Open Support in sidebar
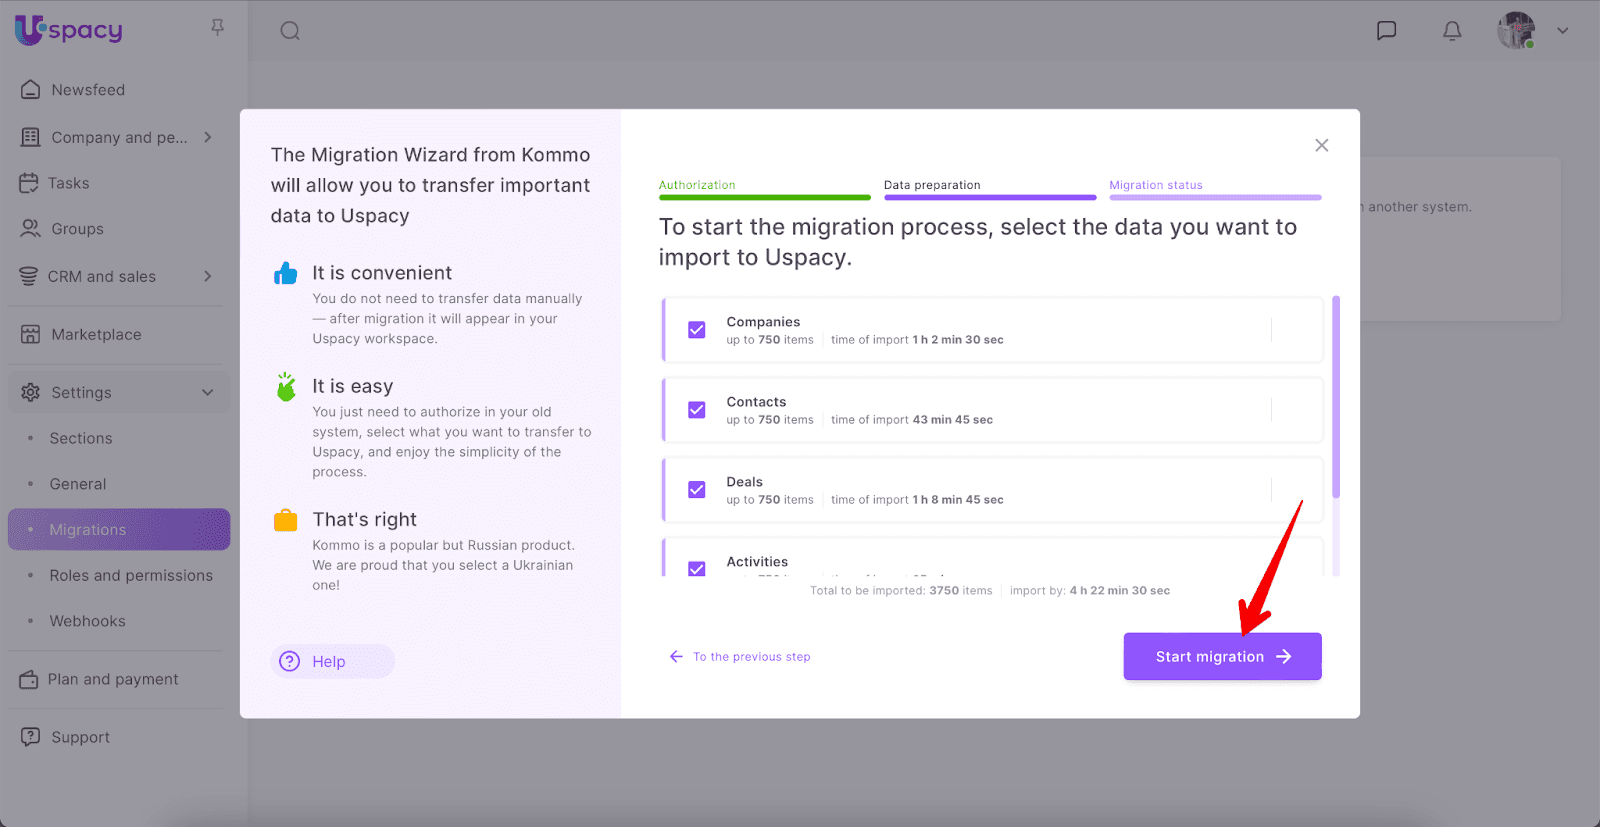The image size is (1600, 827). coord(80,737)
